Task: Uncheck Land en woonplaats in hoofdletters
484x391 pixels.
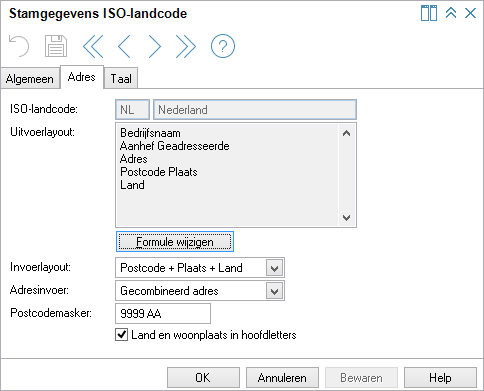Action: click(x=121, y=335)
